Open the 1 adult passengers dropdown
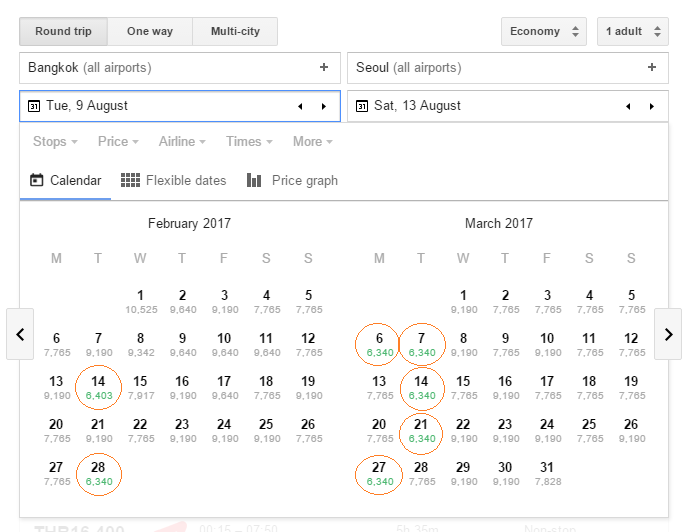This screenshot has width=688, height=532. pos(632,31)
